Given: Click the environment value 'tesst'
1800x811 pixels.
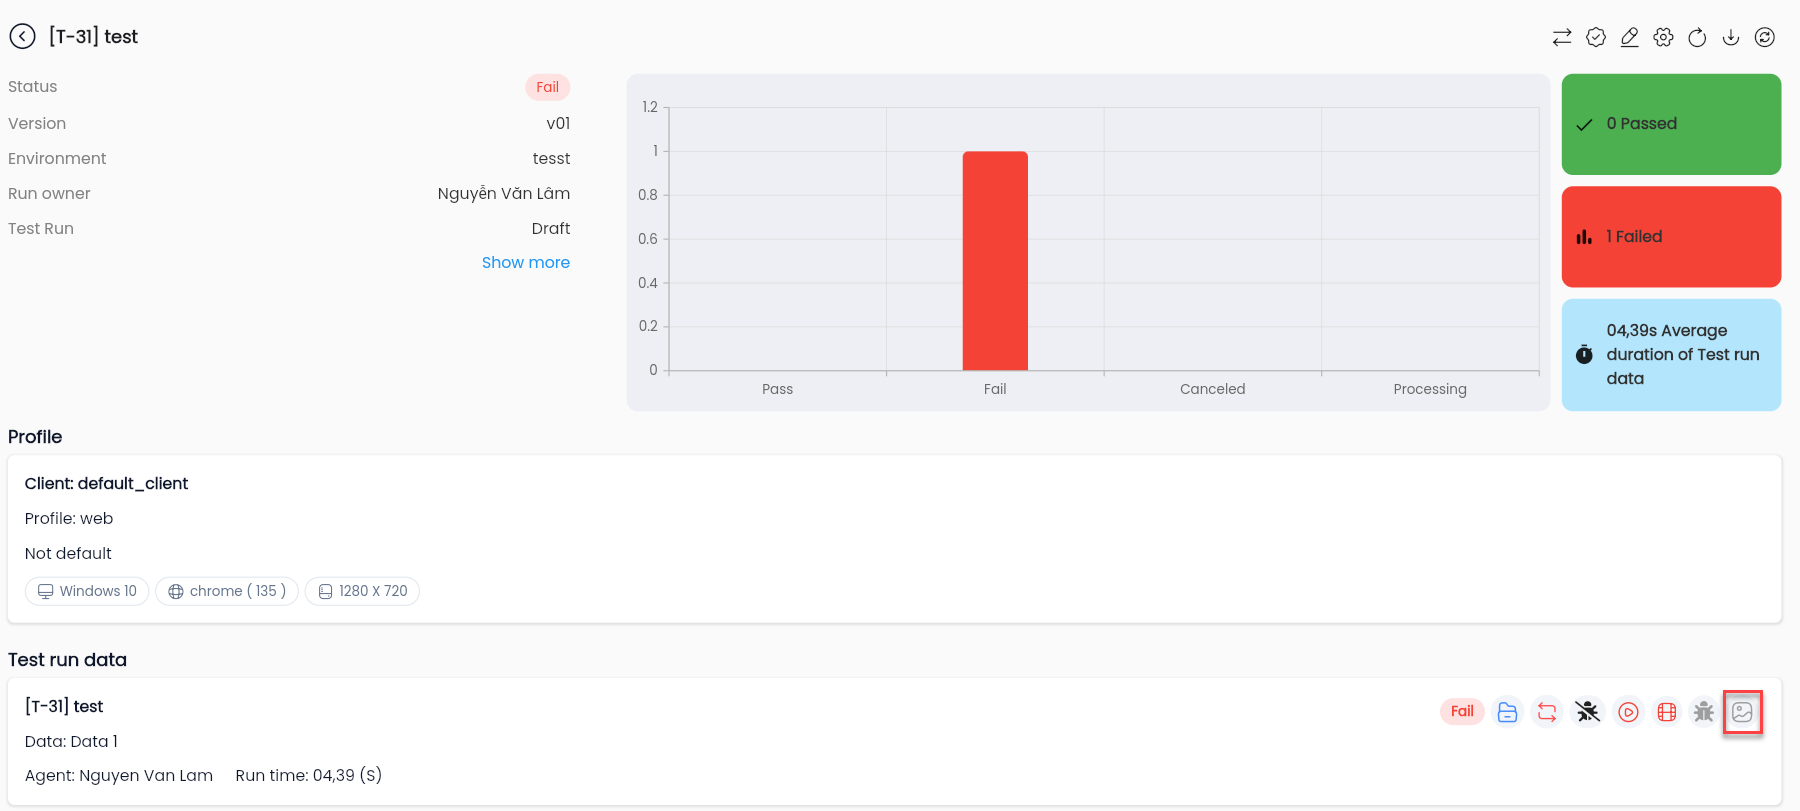Looking at the screenshot, I should pyautogui.click(x=551, y=159).
